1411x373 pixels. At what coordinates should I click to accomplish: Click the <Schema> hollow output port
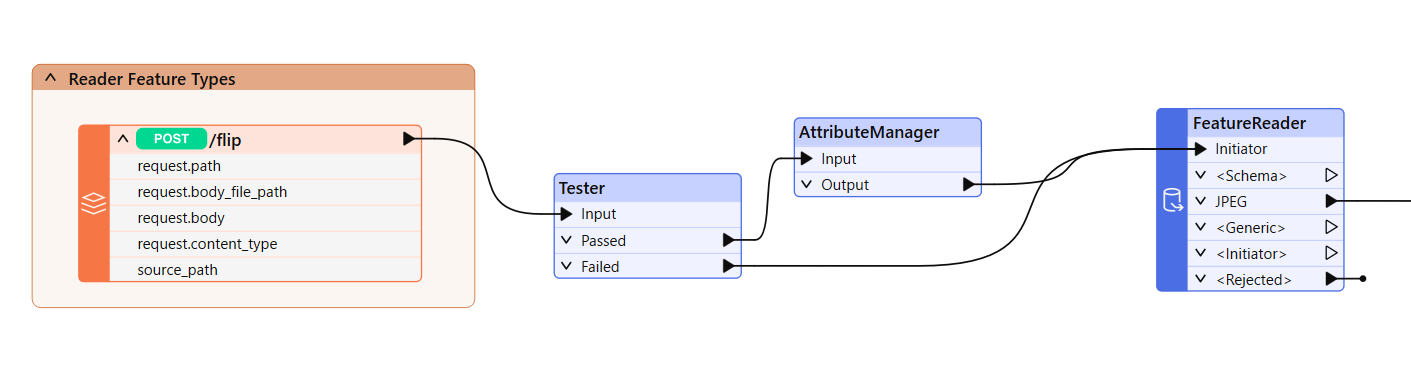(1331, 175)
